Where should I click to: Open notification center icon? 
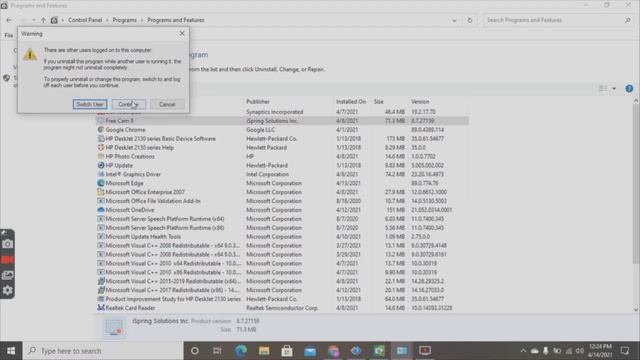click(x=625, y=351)
